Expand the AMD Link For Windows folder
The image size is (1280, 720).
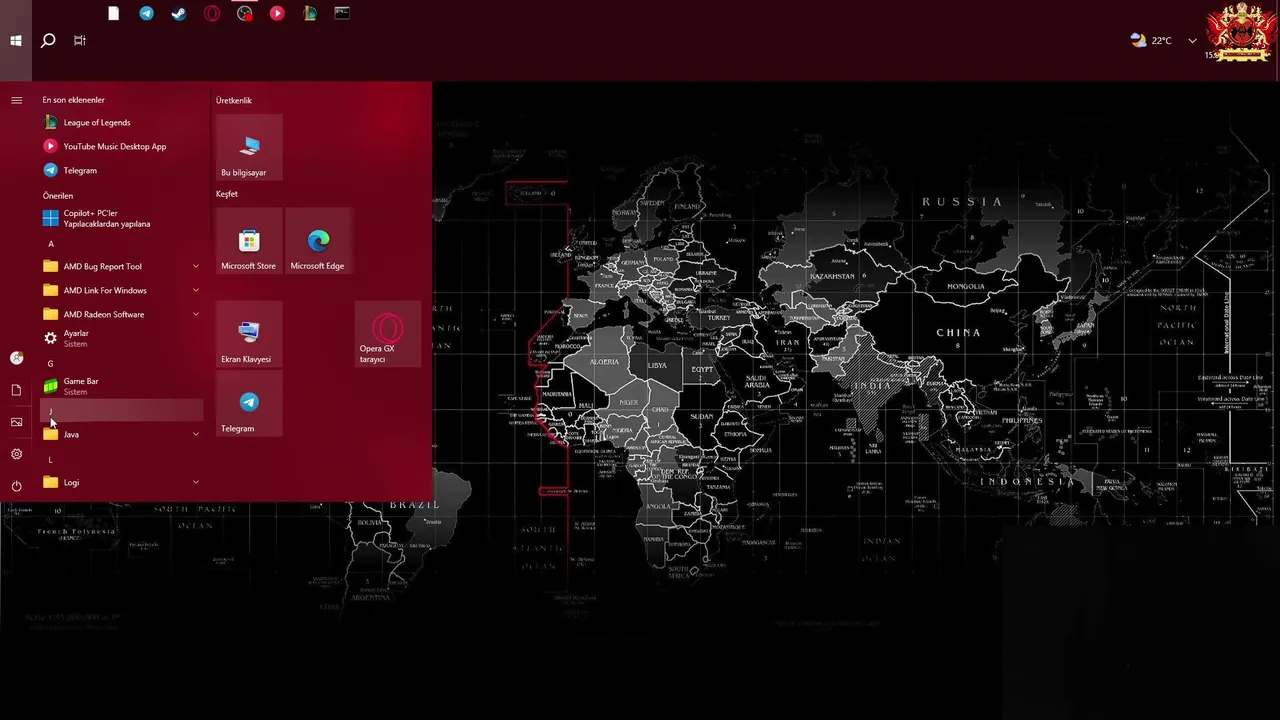(x=122, y=290)
